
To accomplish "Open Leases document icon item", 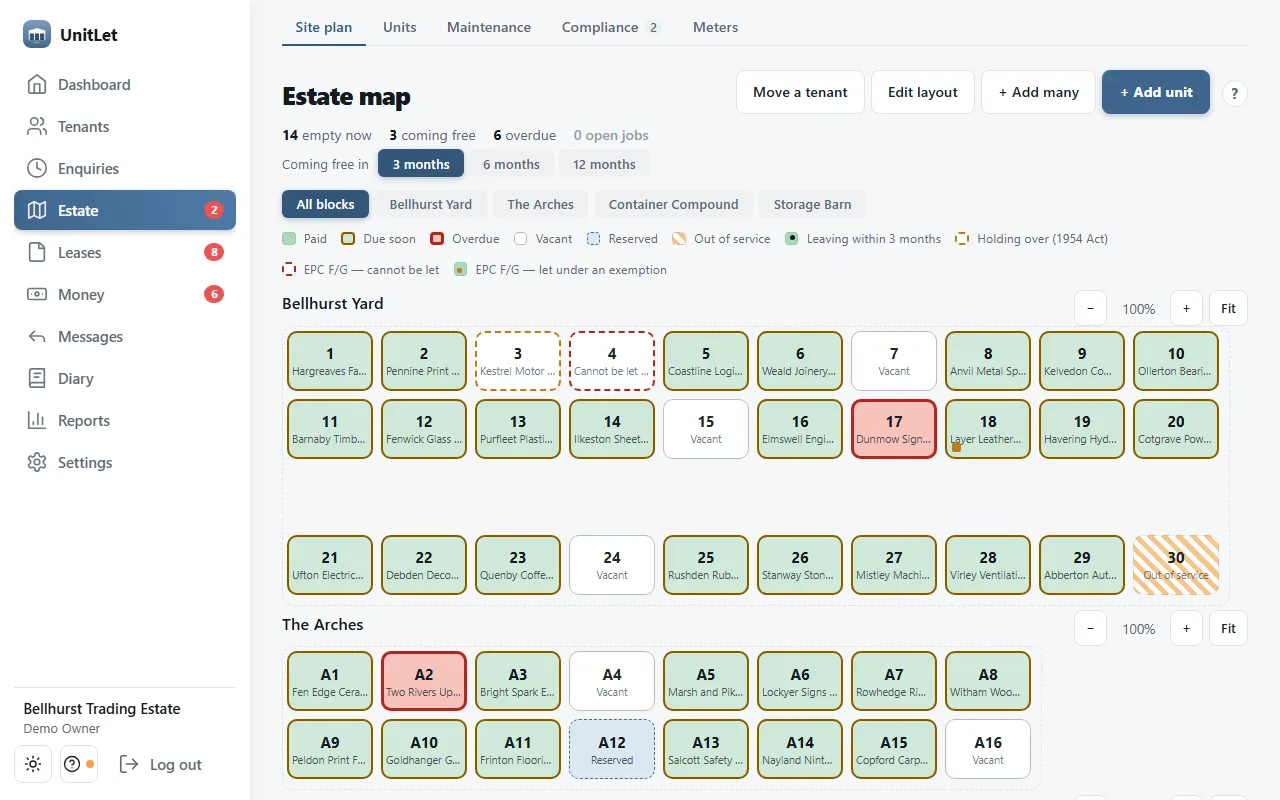I will (x=125, y=253).
